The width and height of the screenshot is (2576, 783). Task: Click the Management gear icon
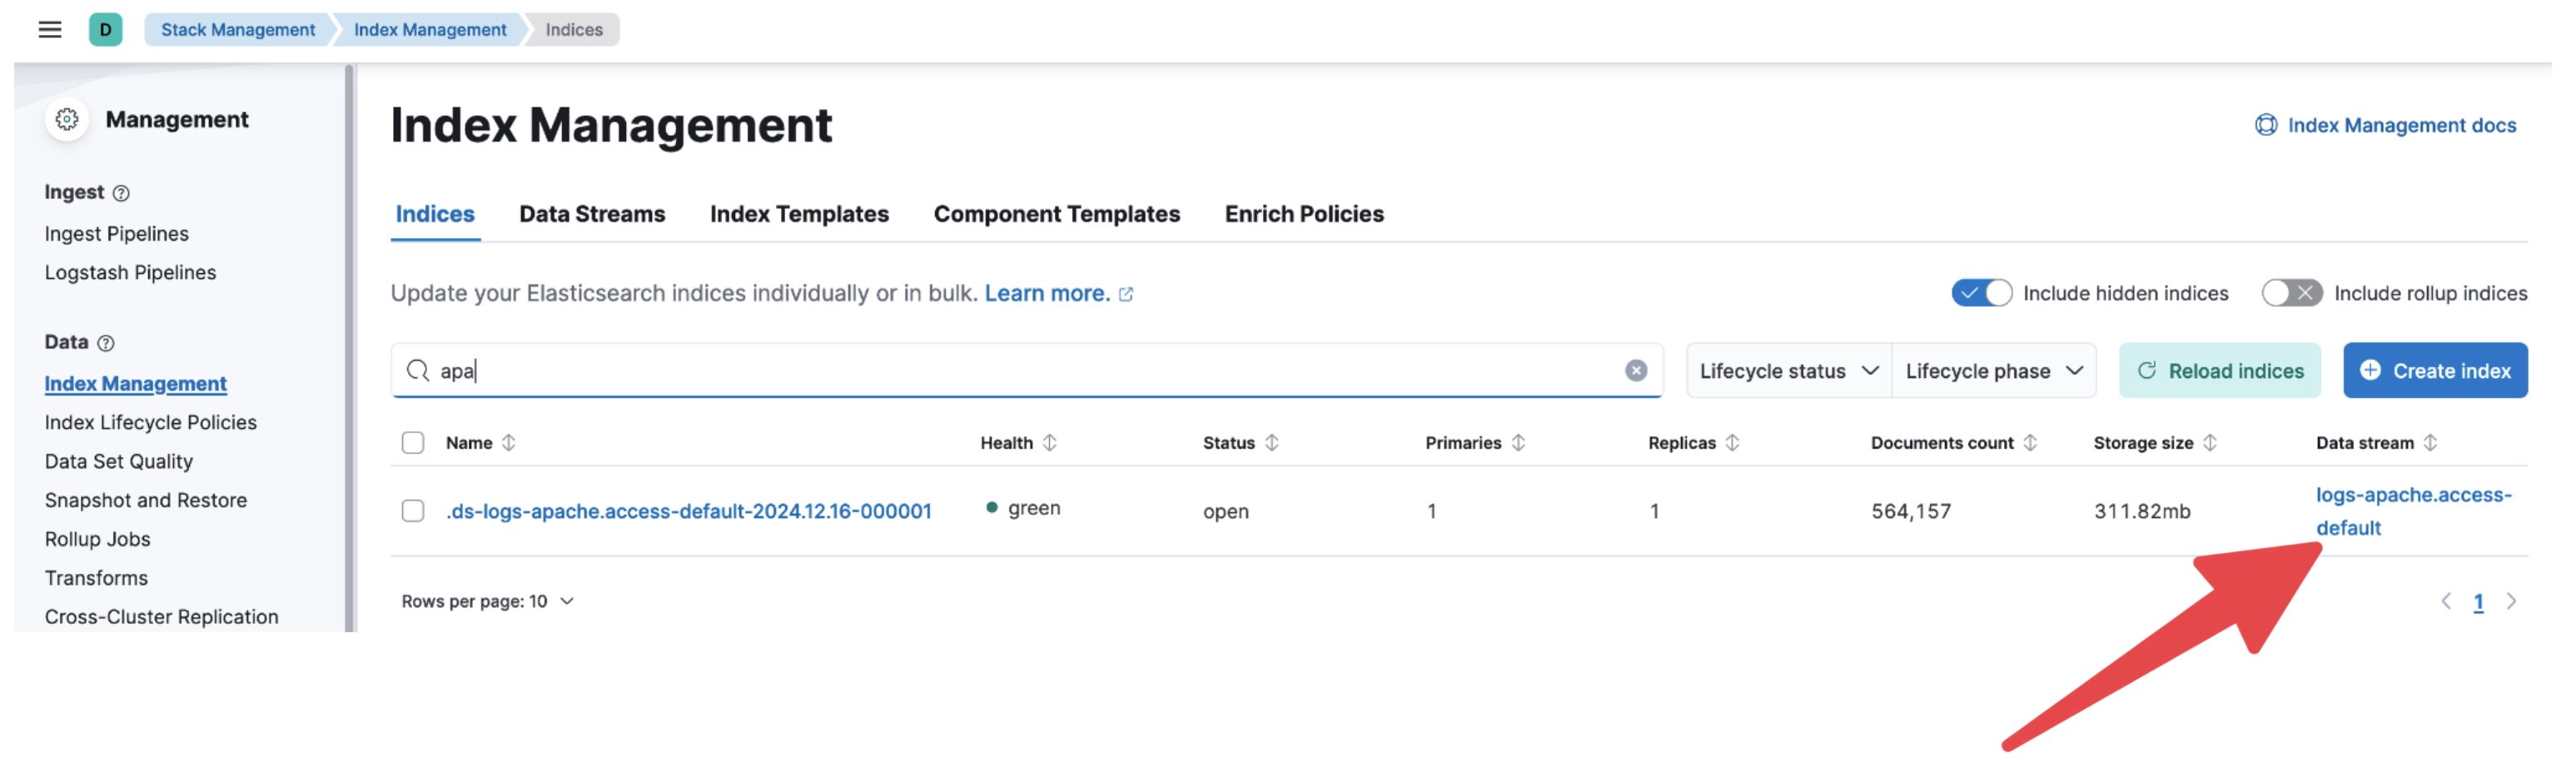67,120
